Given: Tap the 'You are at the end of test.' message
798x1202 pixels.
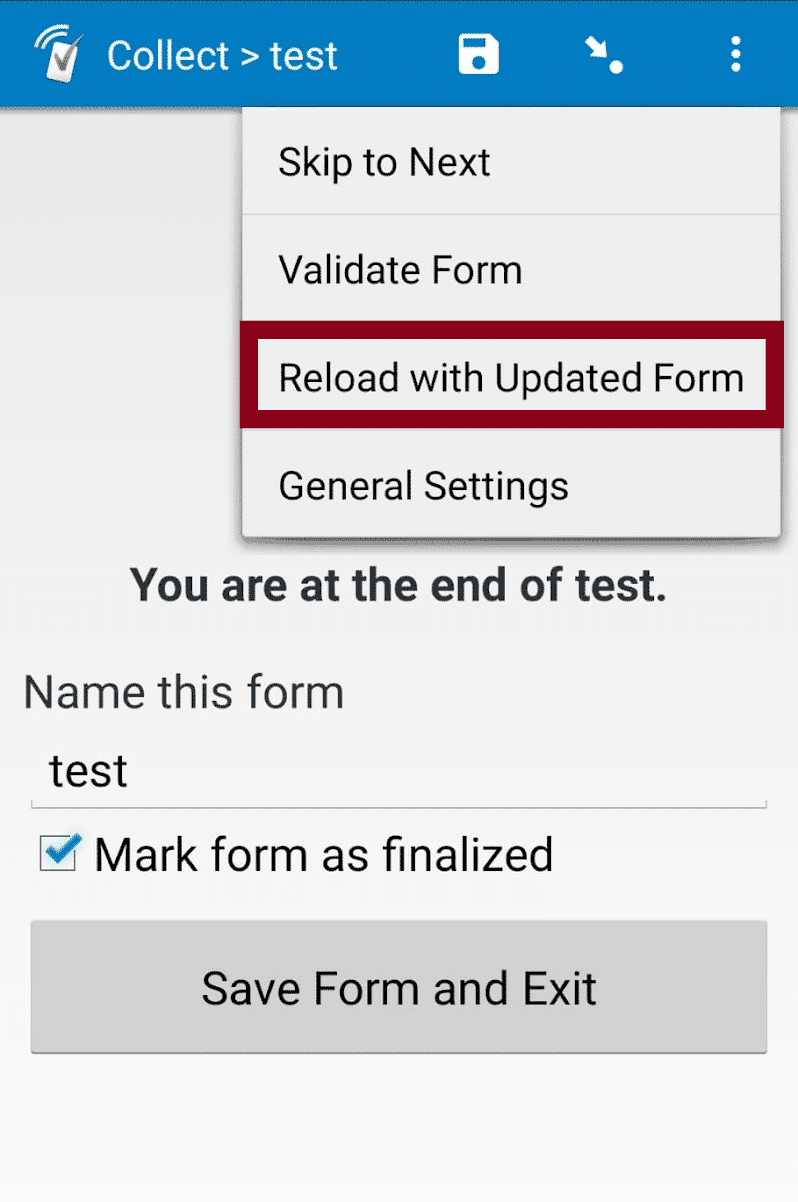Looking at the screenshot, I should (398, 585).
